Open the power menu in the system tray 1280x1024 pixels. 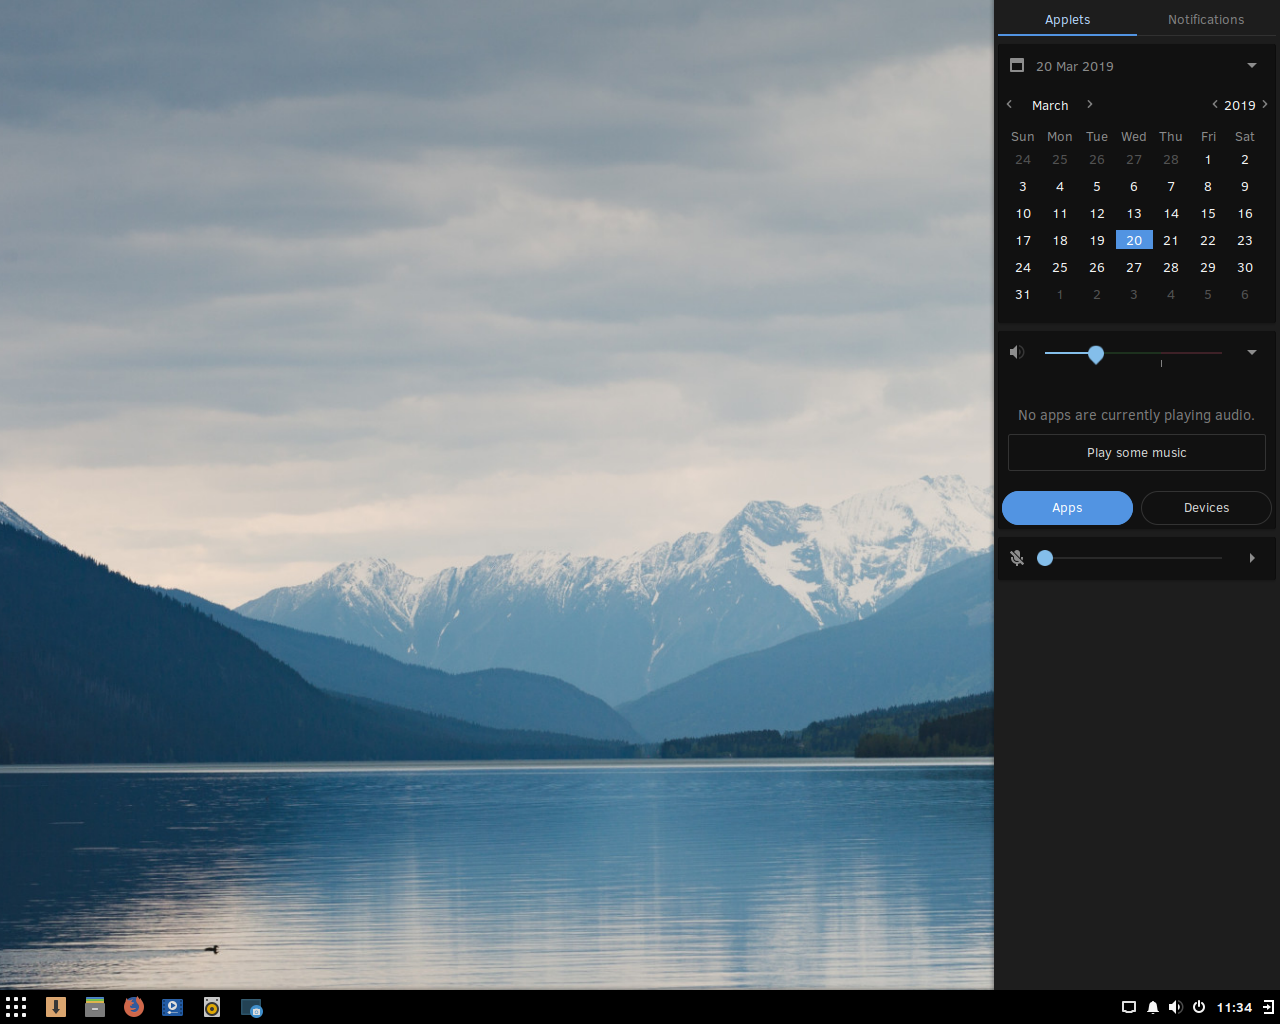pyautogui.click(x=1199, y=1007)
